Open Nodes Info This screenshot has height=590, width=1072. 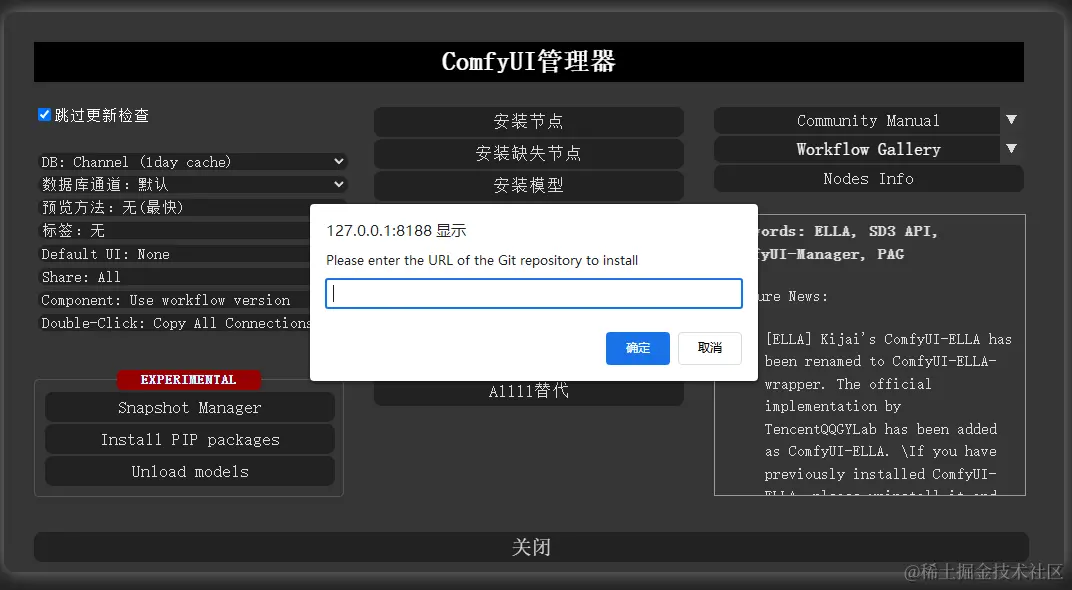(868, 179)
